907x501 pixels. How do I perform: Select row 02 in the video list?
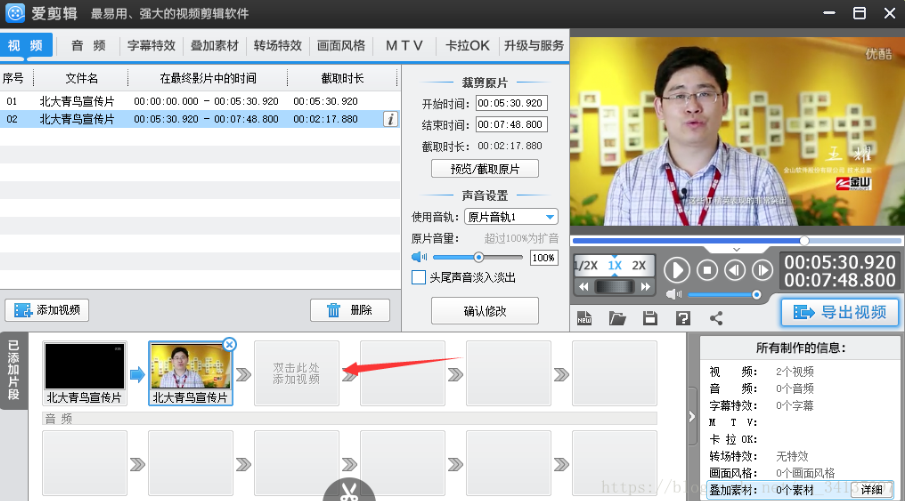[x=200, y=119]
